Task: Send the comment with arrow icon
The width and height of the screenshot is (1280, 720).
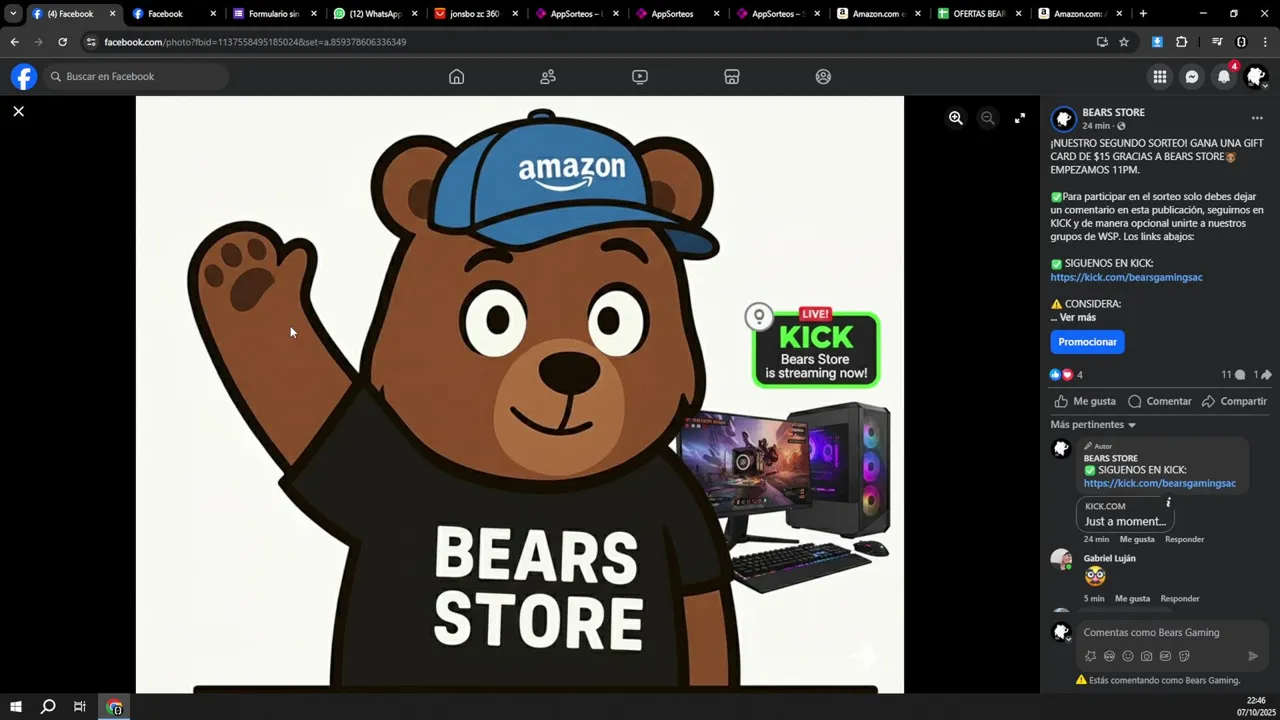Action: click(x=1253, y=656)
